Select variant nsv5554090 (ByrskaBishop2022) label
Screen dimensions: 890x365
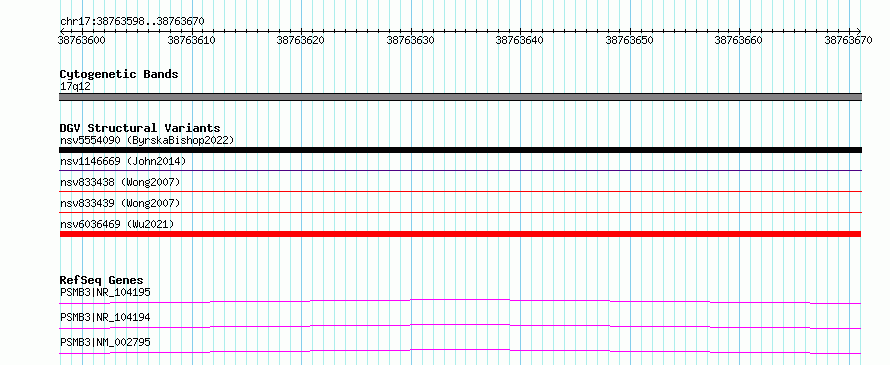(x=147, y=140)
